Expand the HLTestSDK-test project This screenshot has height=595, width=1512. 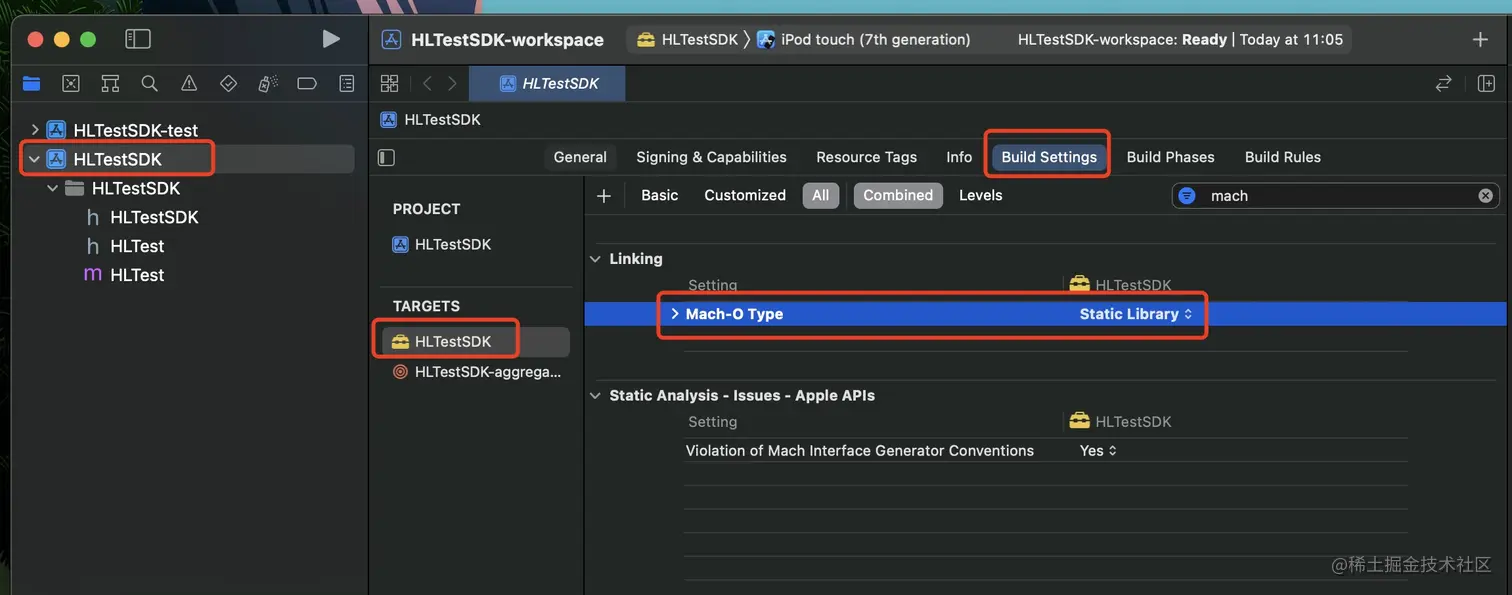(x=35, y=130)
